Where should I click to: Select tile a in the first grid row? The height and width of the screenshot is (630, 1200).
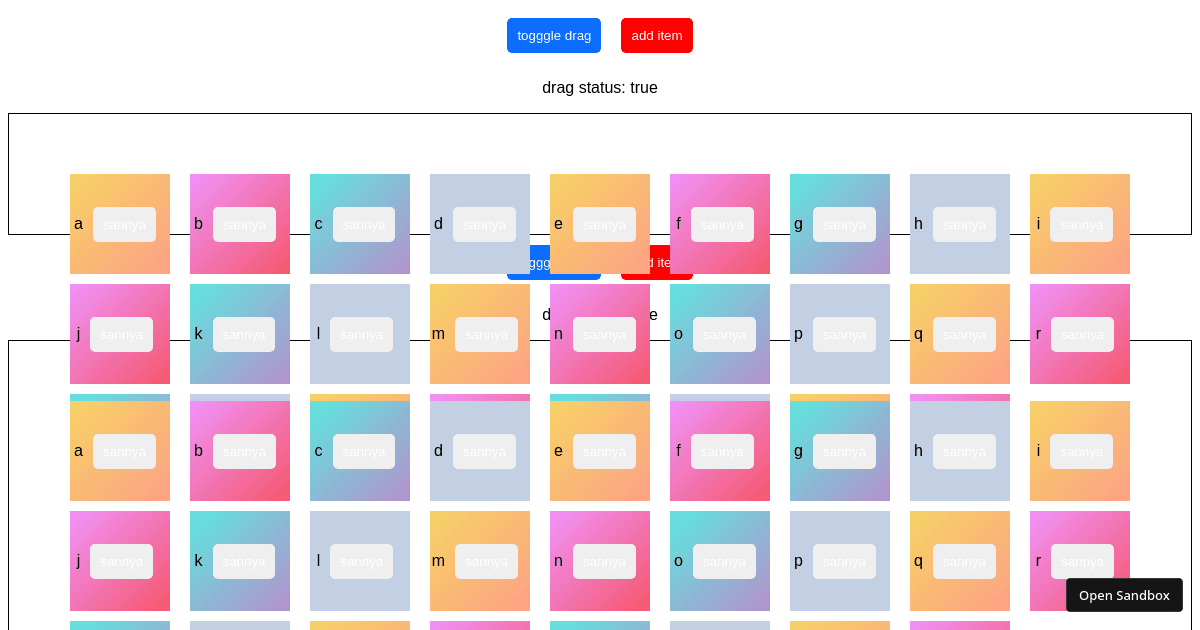tap(78, 224)
